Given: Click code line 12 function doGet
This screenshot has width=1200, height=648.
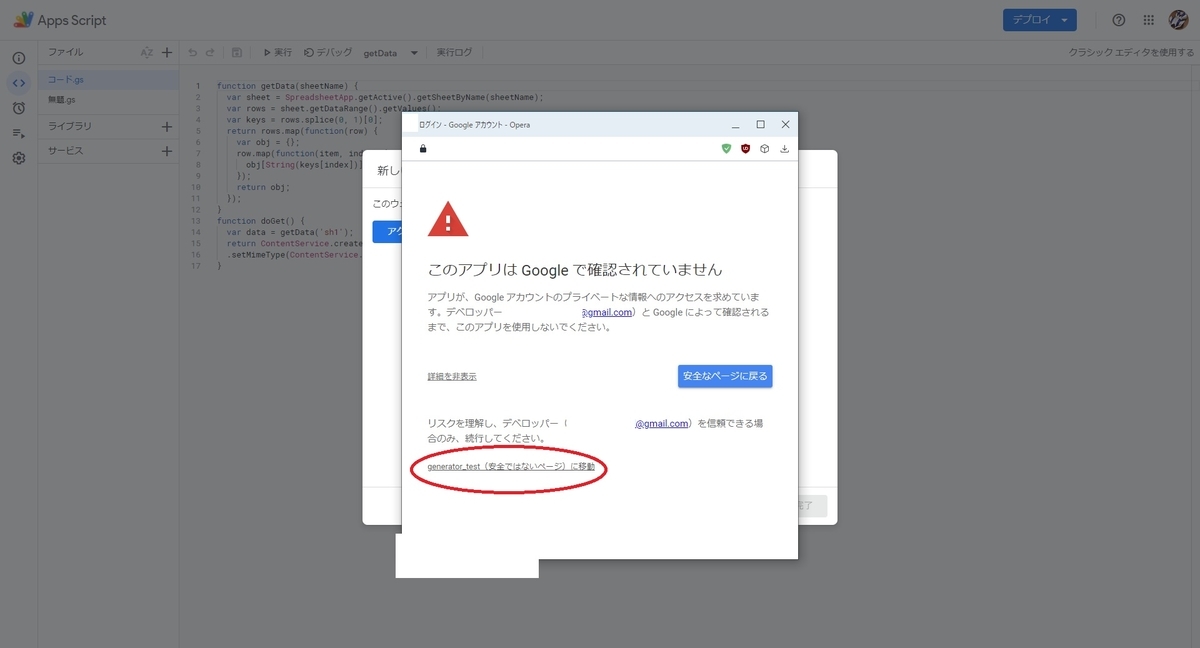Looking at the screenshot, I should coord(261,220).
